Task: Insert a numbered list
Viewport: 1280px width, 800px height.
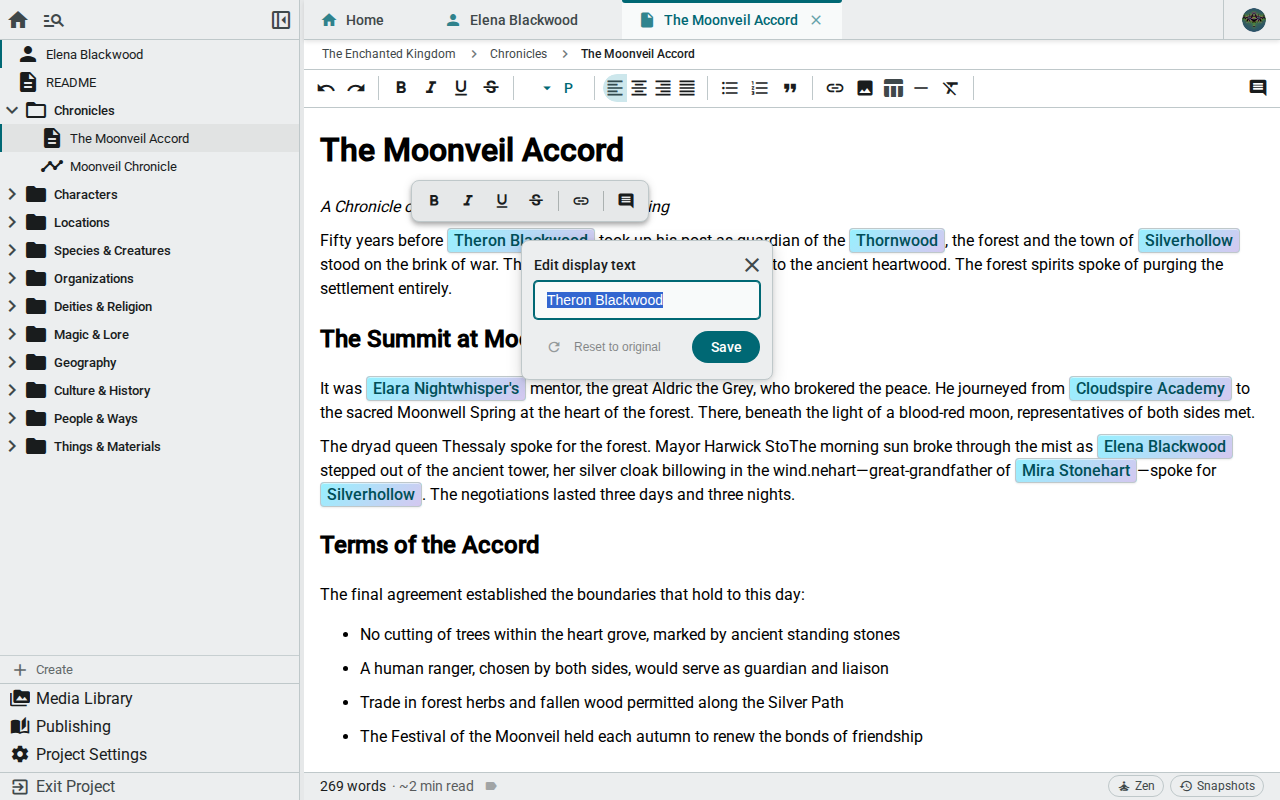Action: click(760, 88)
